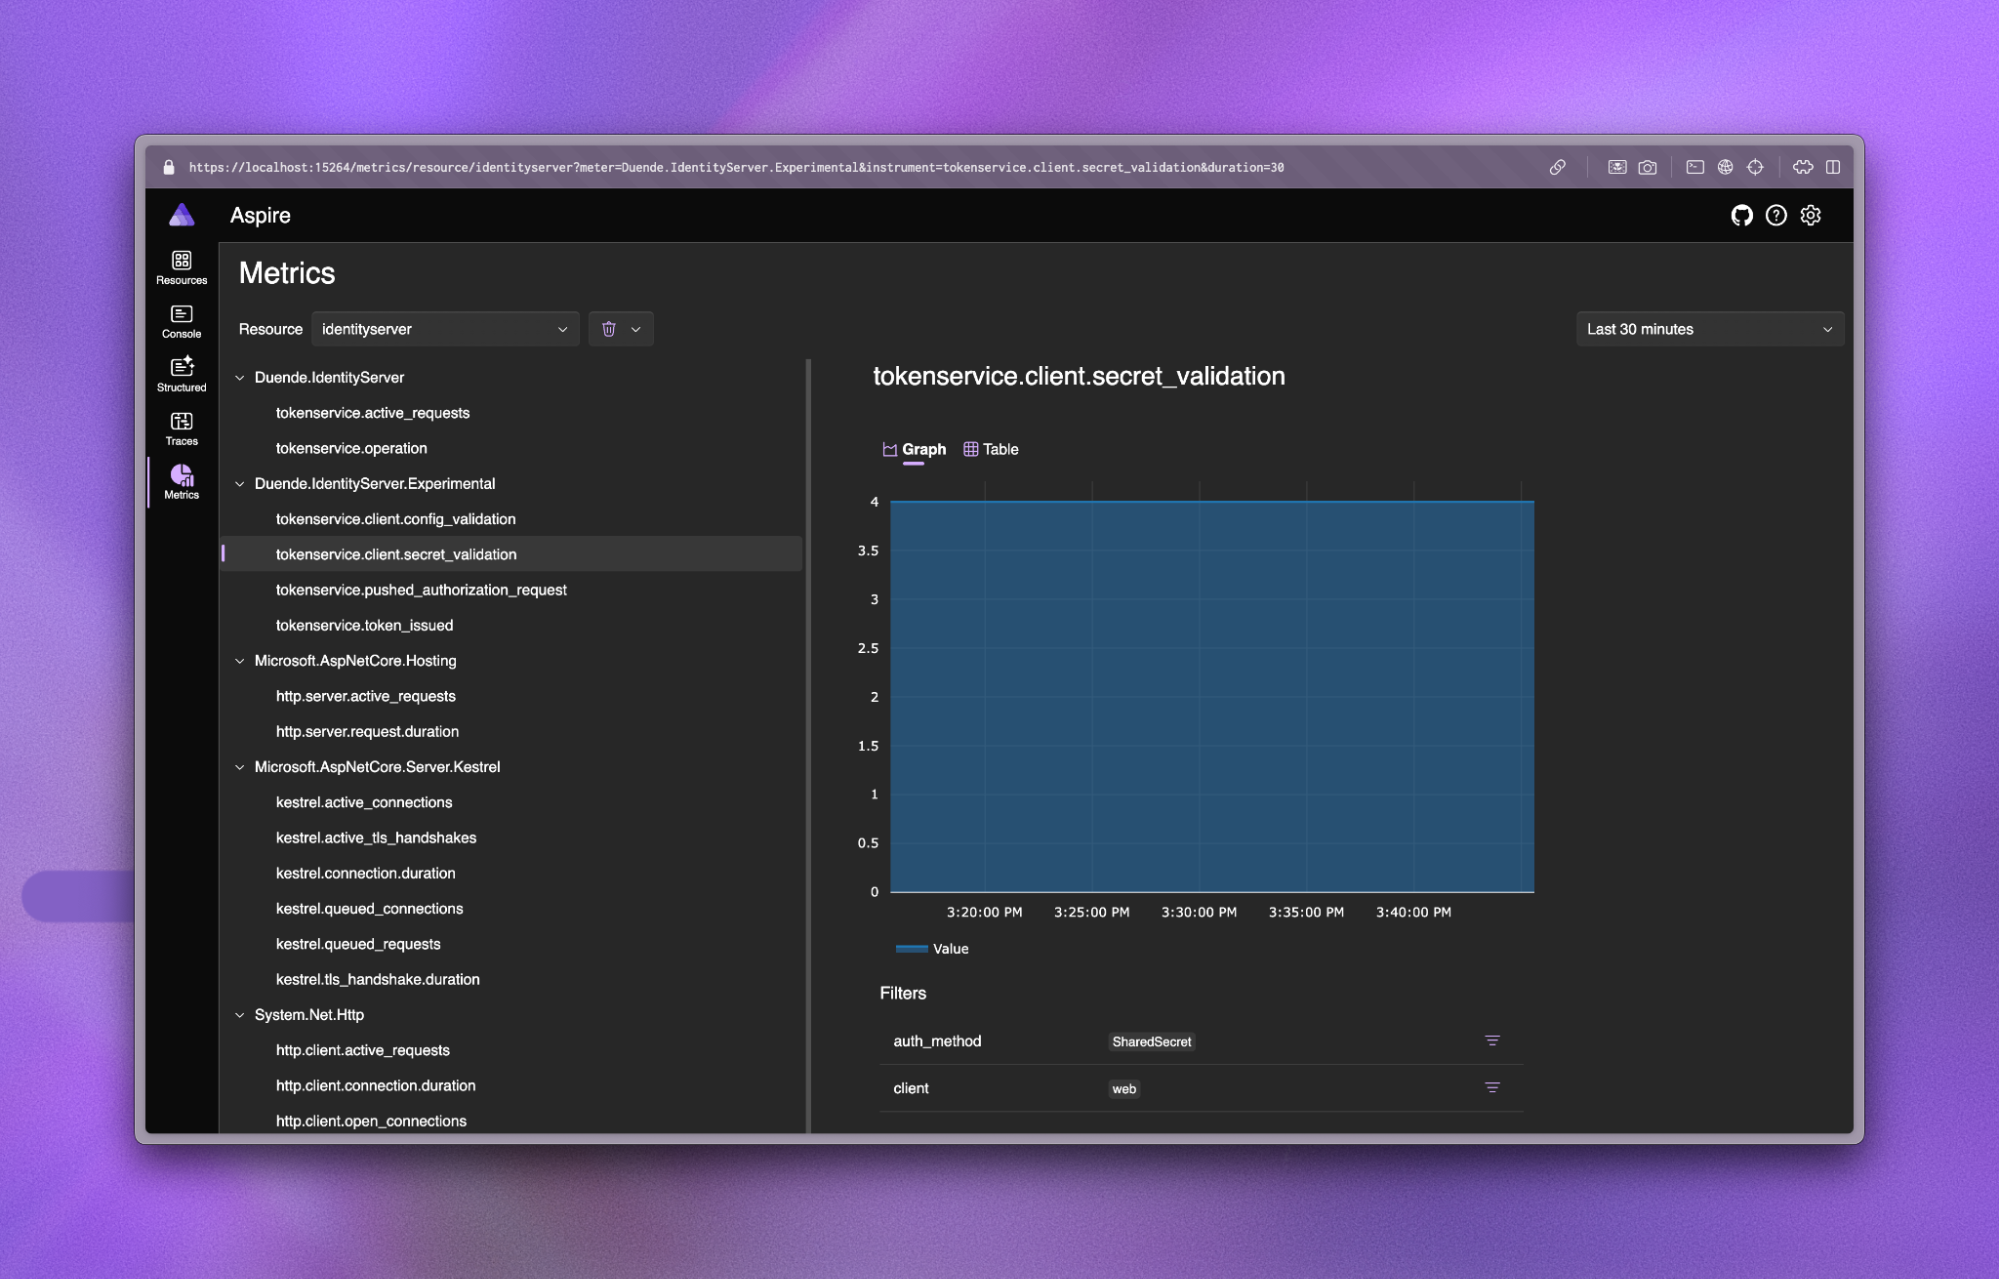This screenshot has height=1279, width=1999.
Task: Click the extensions icon in browser toolbar
Action: tap(1803, 167)
